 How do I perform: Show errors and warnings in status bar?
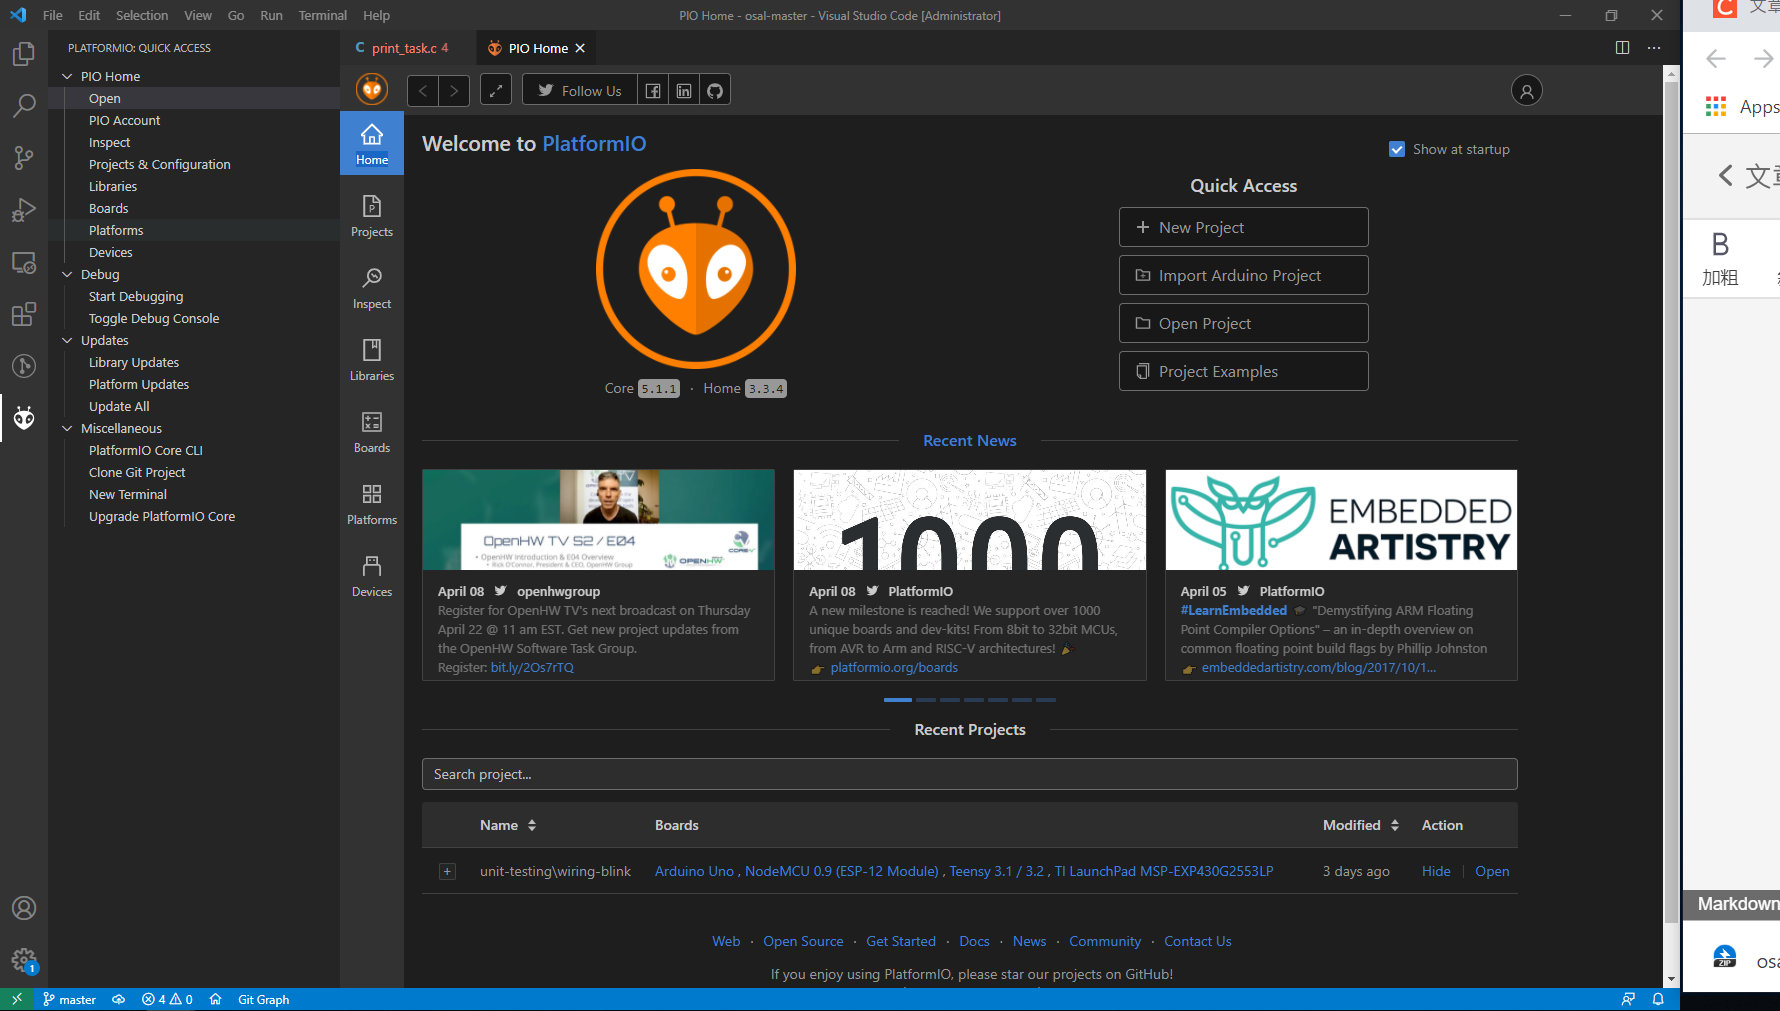click(x=167, y=999)
